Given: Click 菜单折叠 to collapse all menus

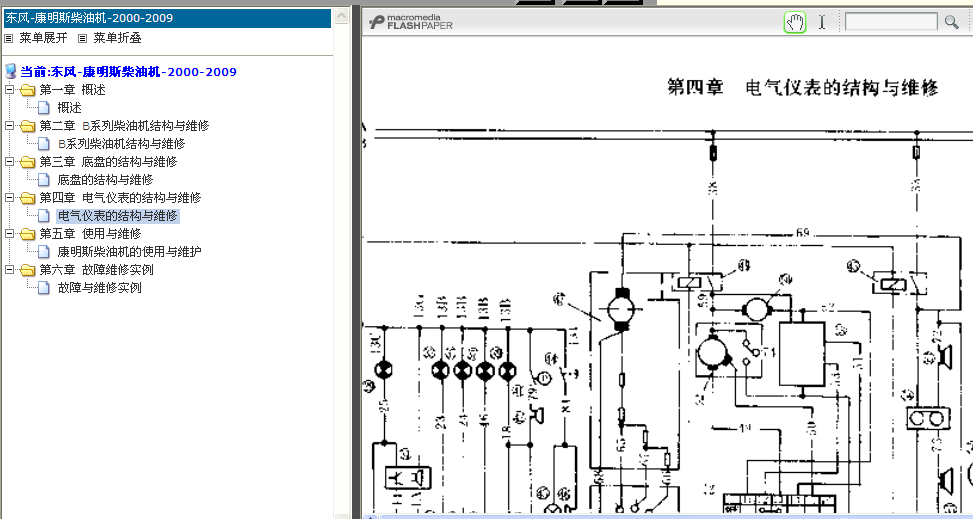Looking at the screenshot, I should coord(117,38).
